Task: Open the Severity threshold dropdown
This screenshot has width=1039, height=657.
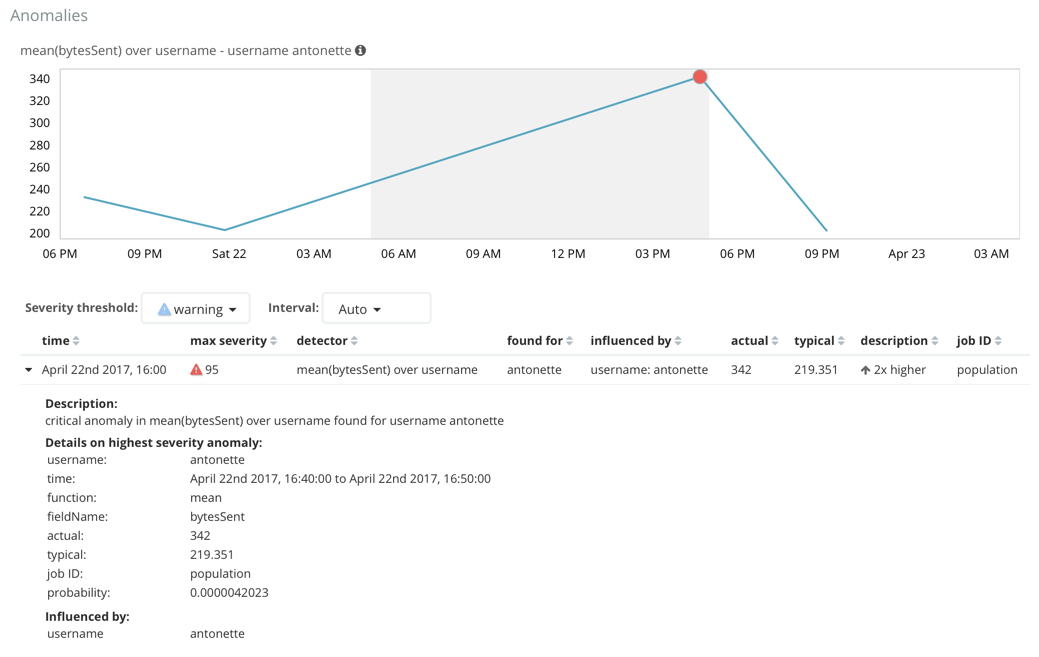Action: click(x=196, y=309)
